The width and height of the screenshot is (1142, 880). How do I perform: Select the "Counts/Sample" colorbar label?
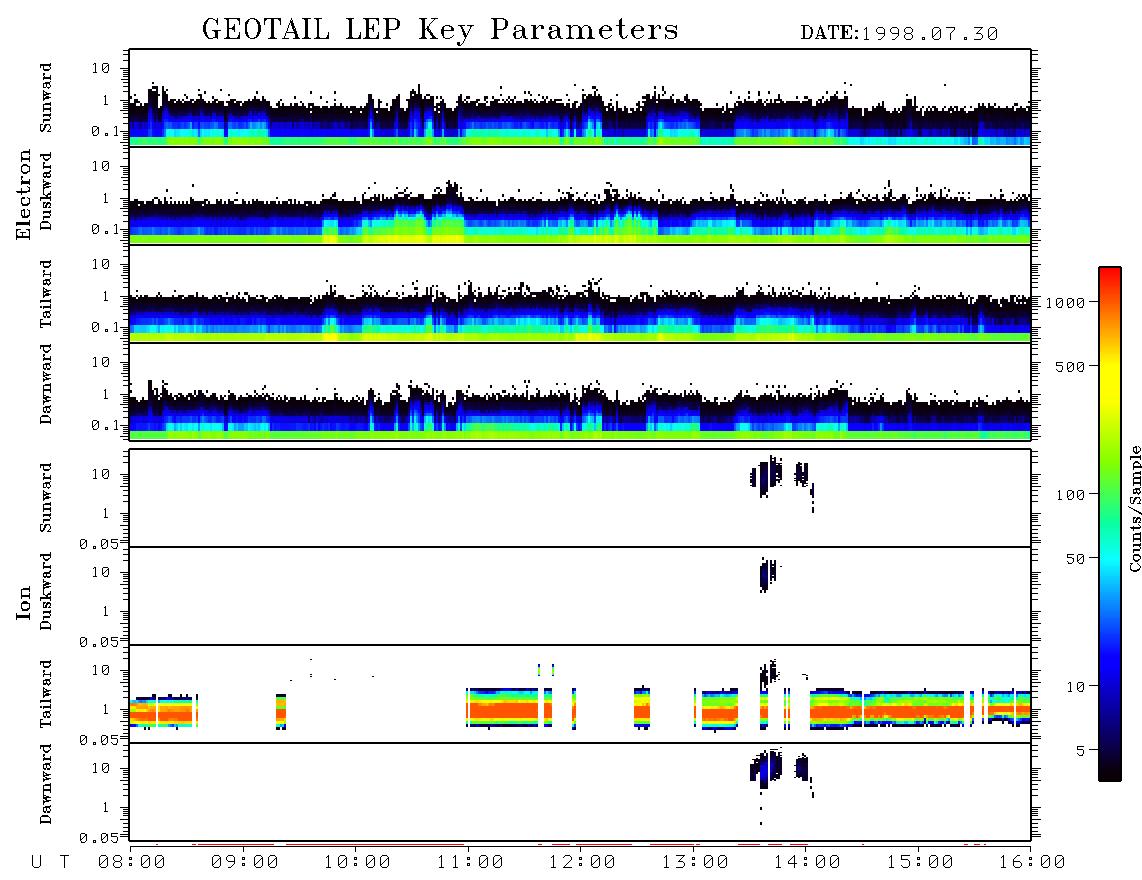1134,508
